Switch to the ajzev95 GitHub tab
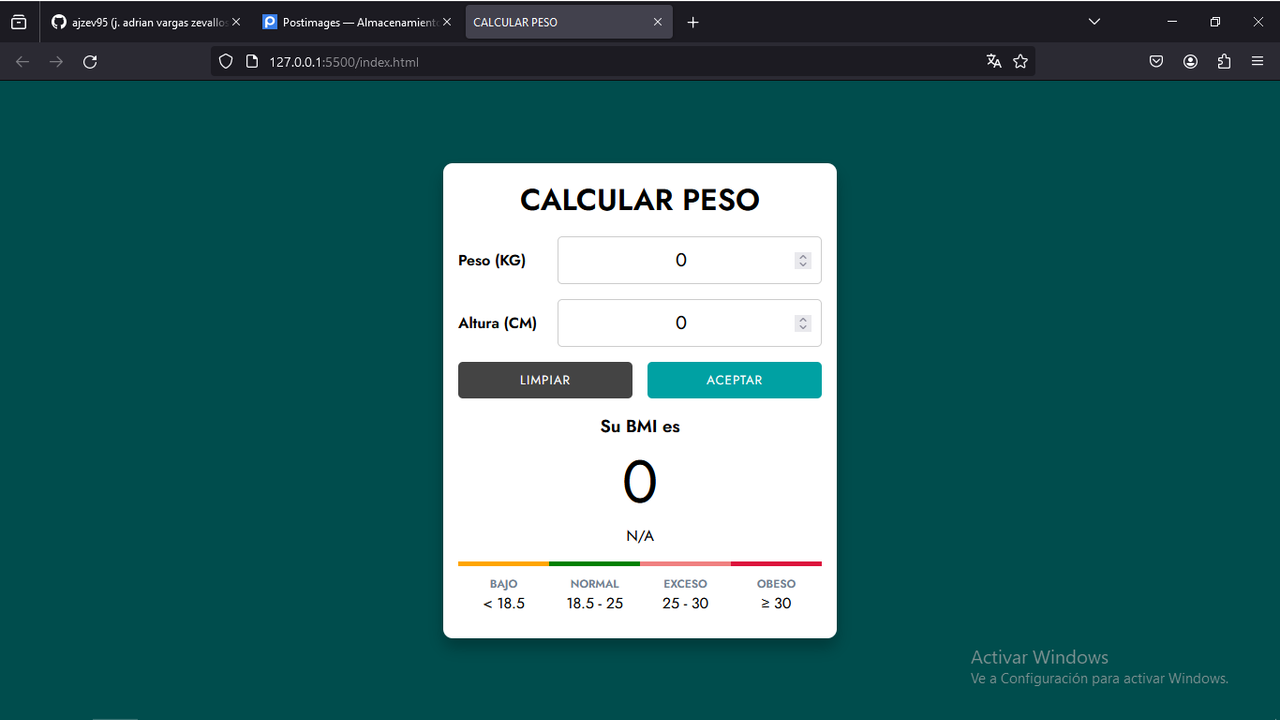The image size is (1280, 720). [140, 21]
